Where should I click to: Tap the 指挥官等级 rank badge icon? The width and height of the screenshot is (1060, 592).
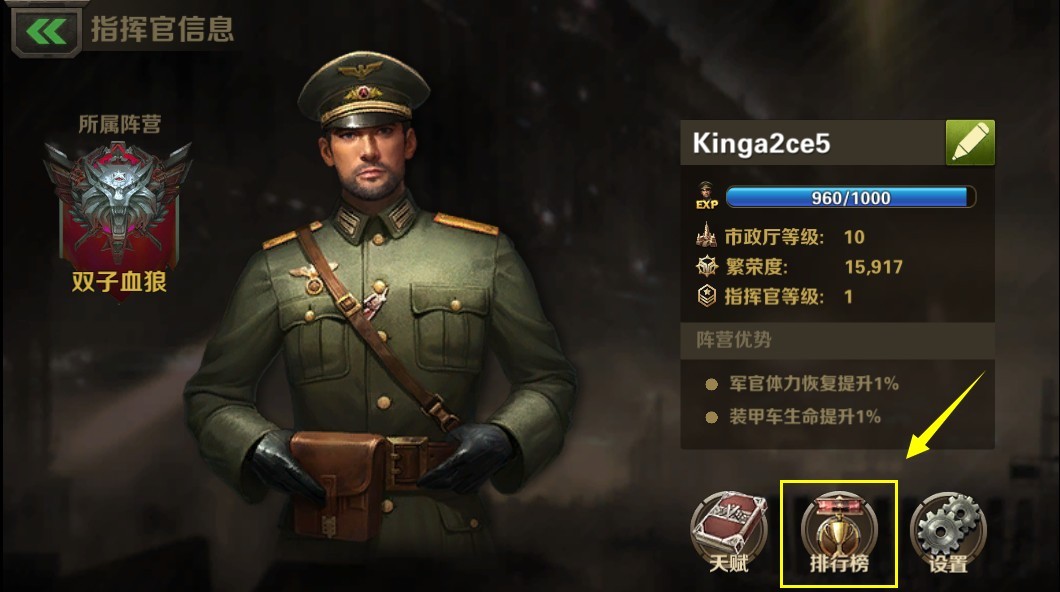coord(706,296)
